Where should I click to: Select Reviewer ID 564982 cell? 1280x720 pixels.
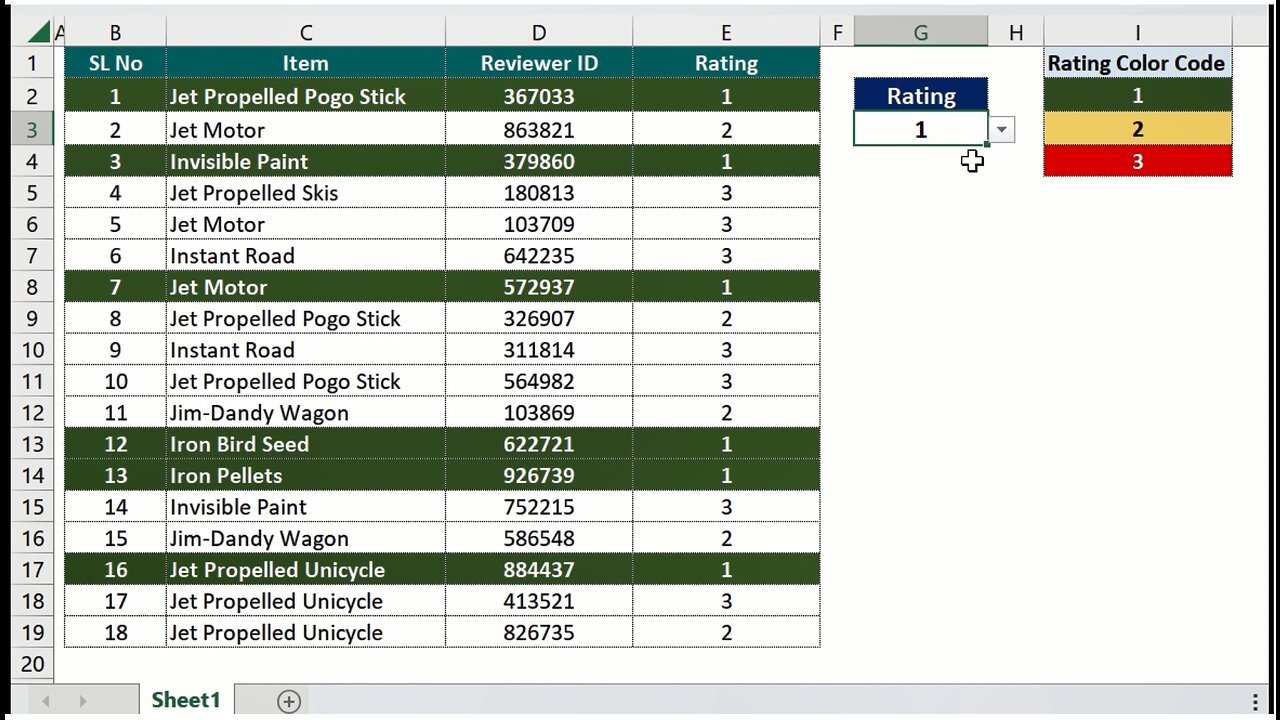coord(539,381)
